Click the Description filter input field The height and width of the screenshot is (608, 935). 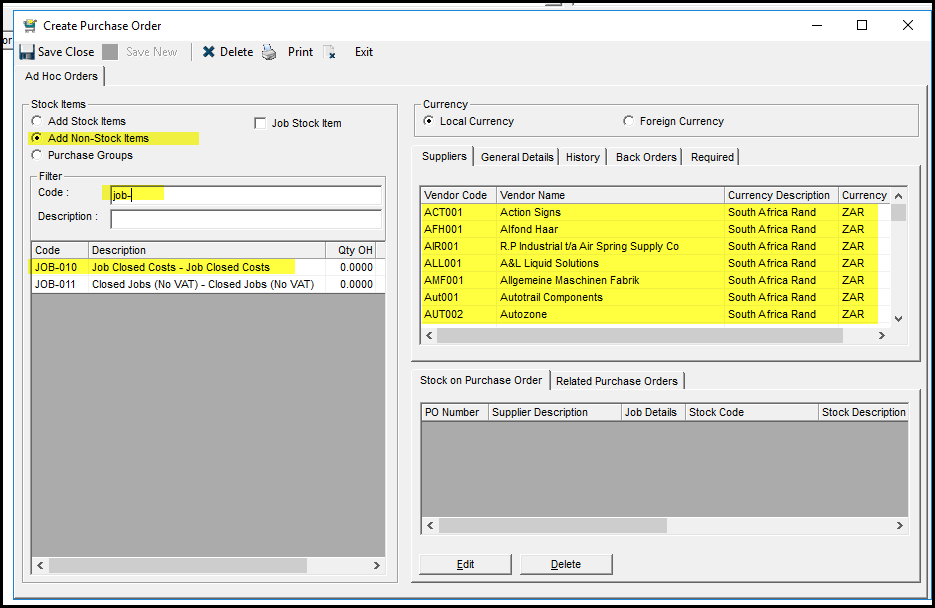[x=245, y=217]
